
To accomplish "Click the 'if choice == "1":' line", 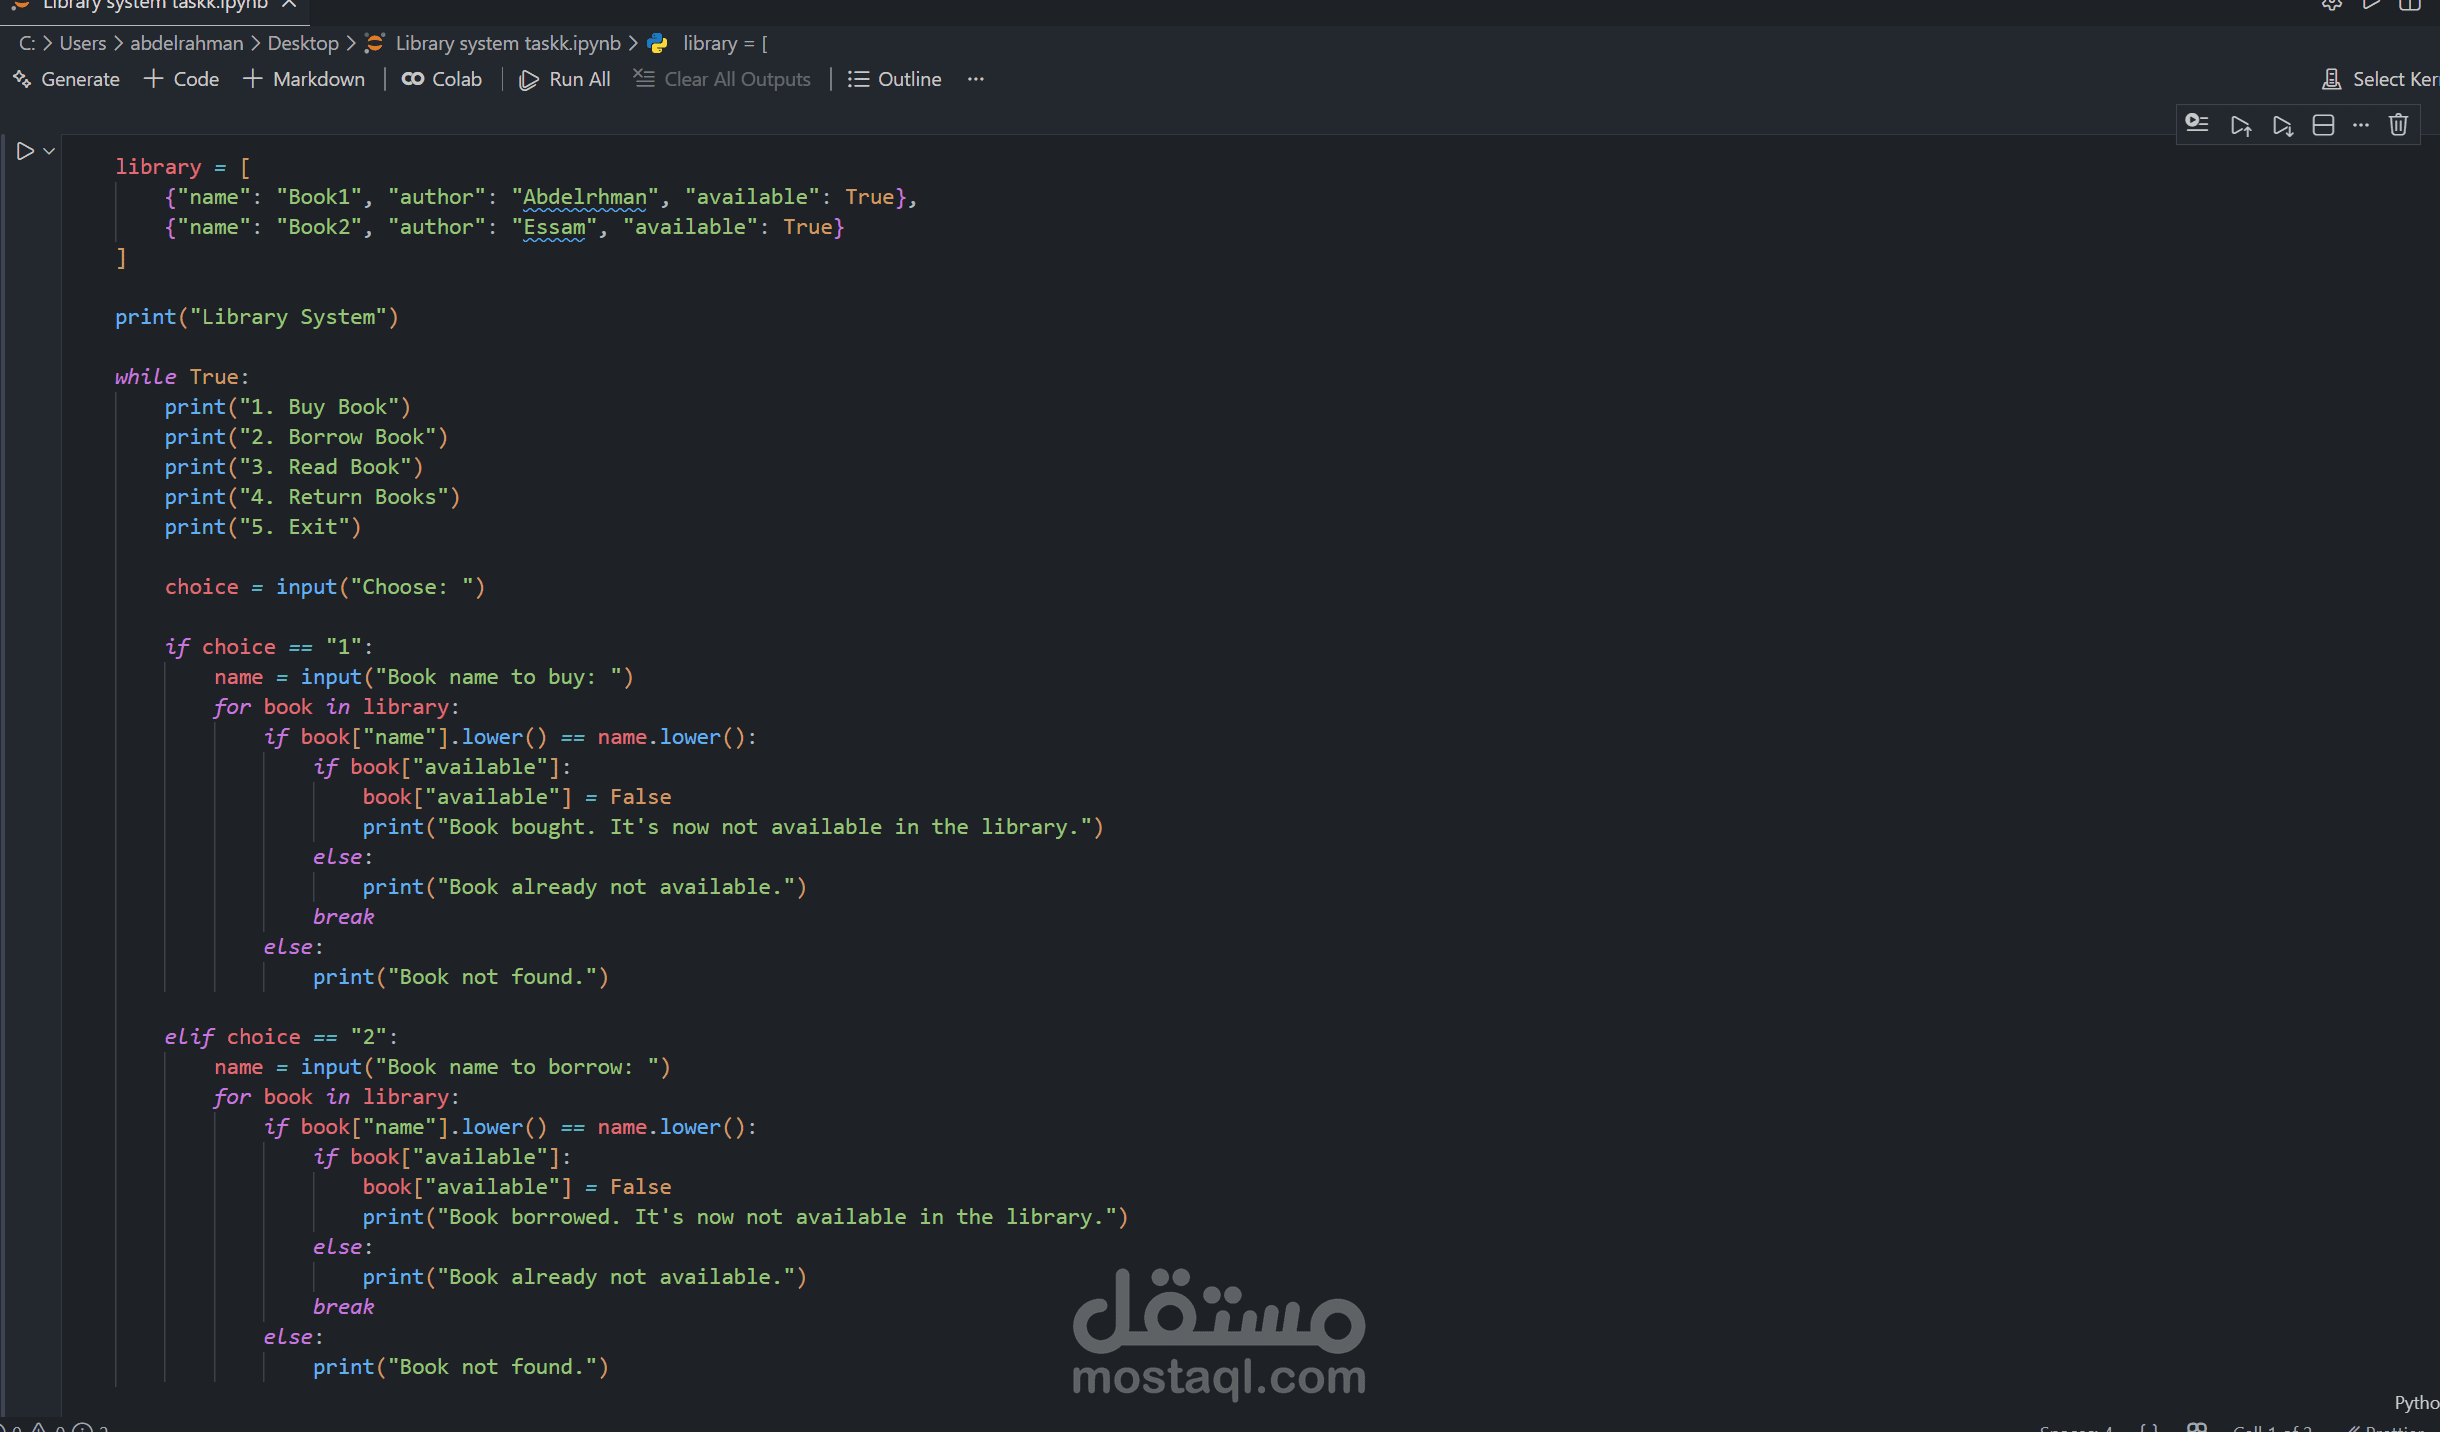I will (269, 647).
